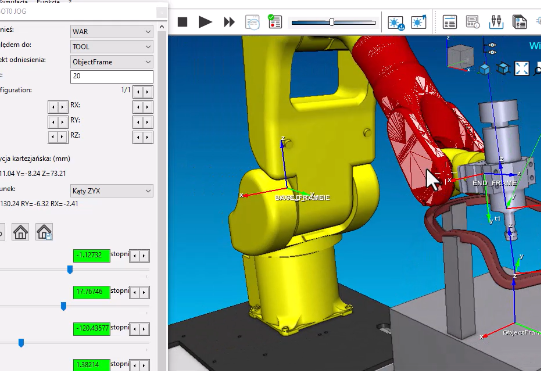Click the RX increase arrow at the far right

tap(148, 107)
